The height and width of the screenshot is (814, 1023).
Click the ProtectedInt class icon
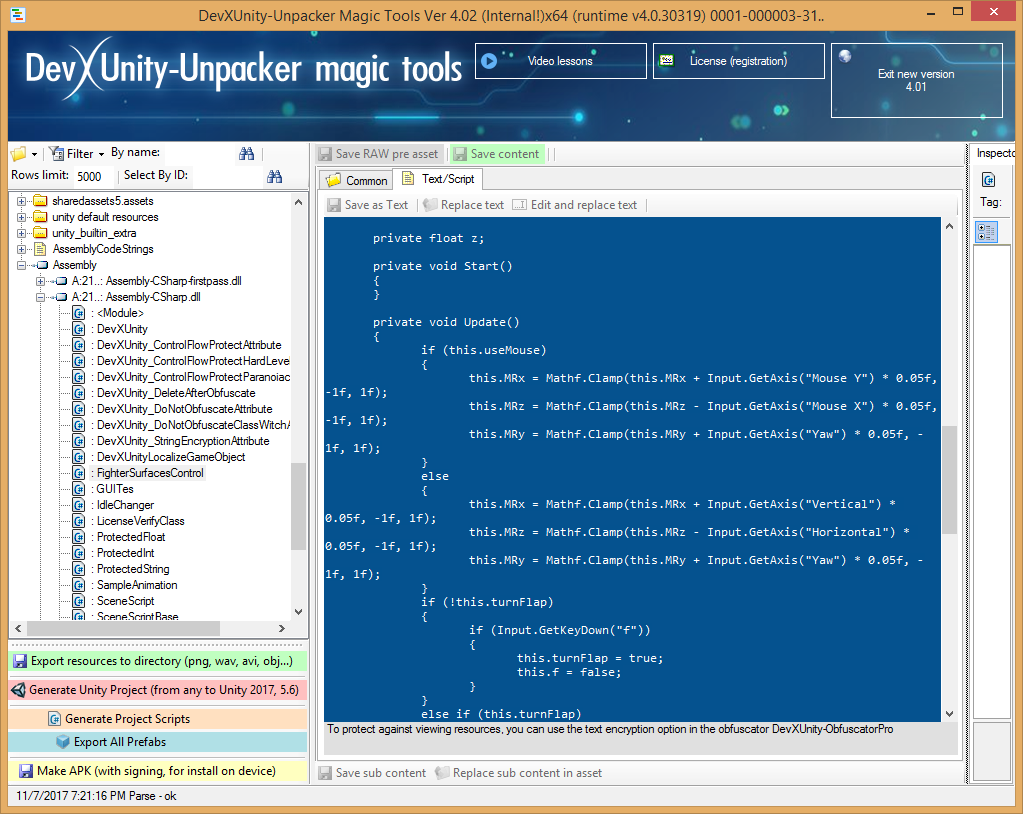tap(78, 553)
